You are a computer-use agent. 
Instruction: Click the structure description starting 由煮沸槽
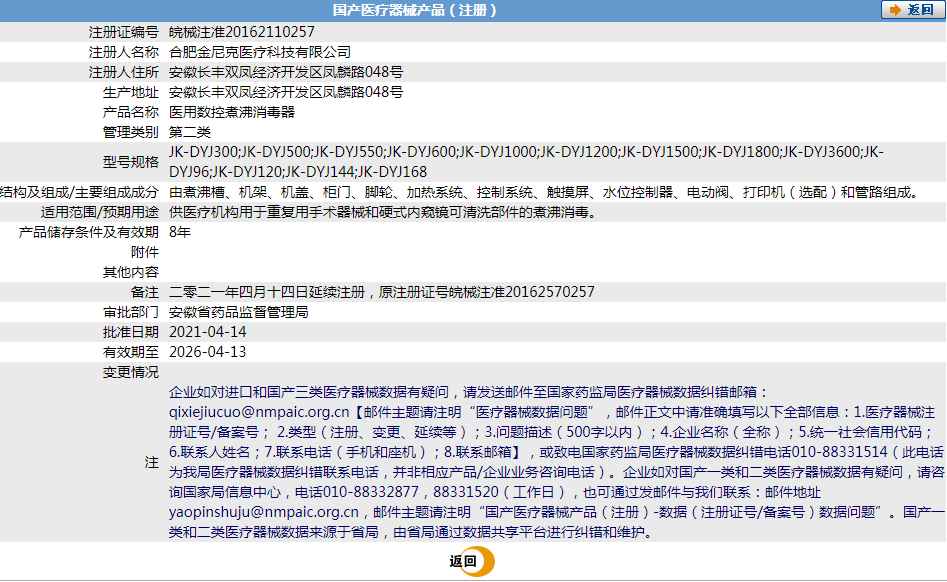[543, 192]
